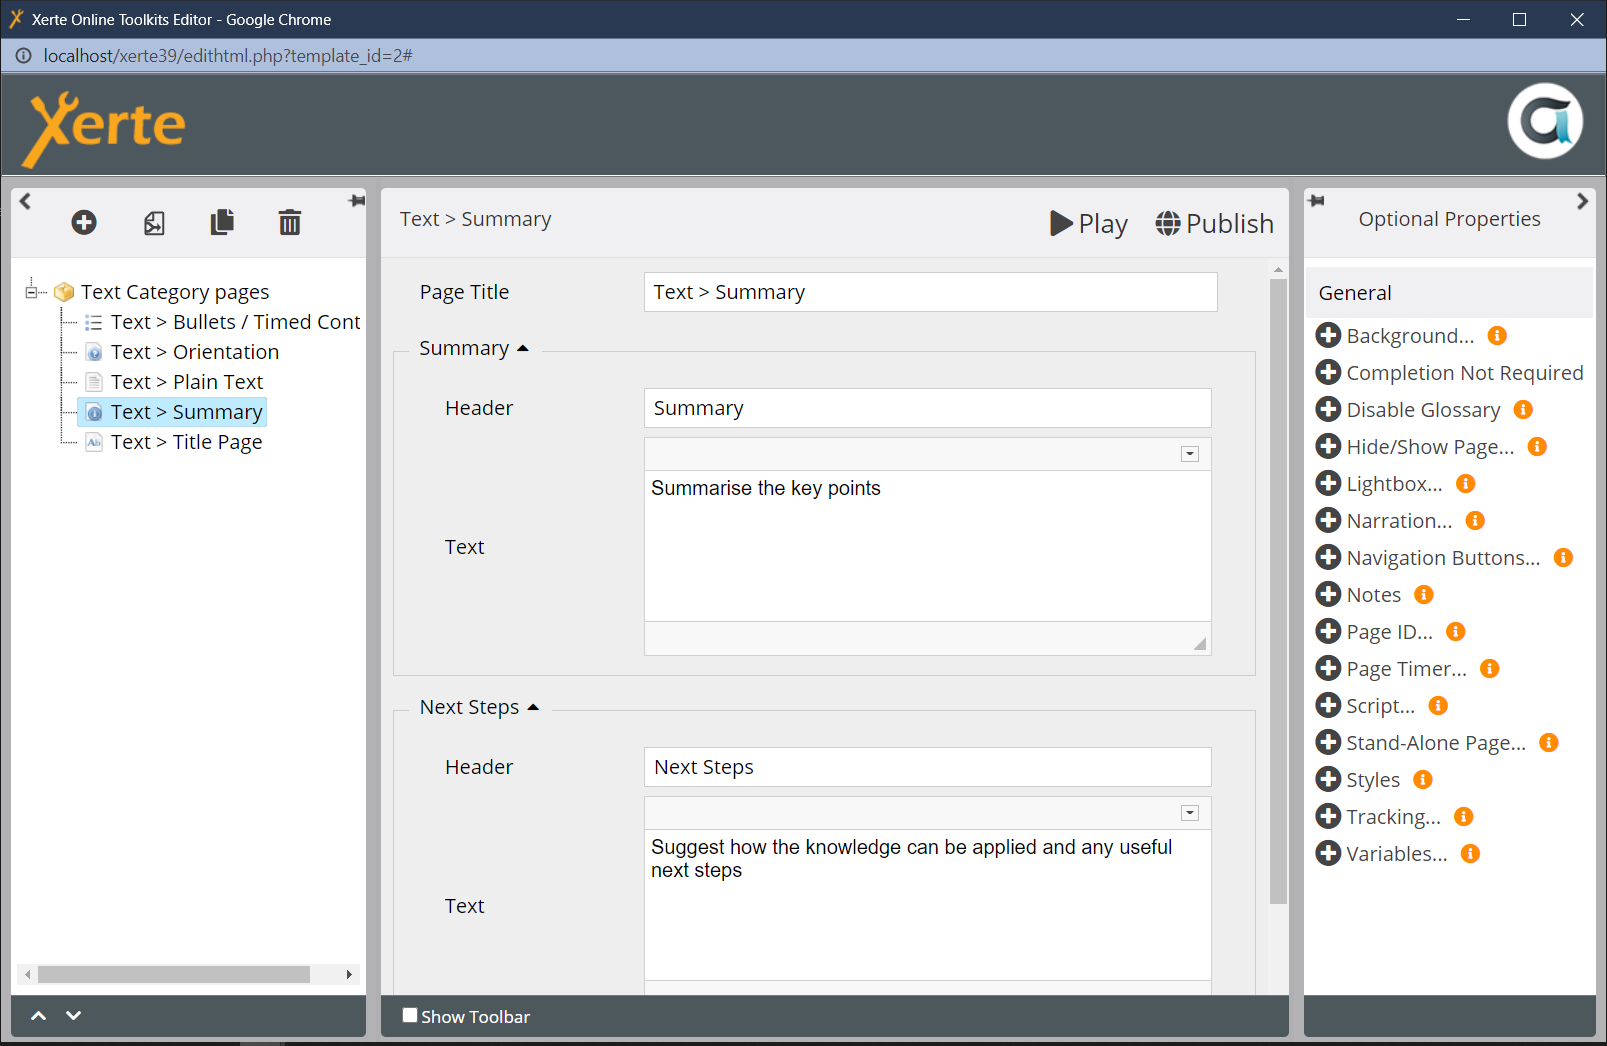Collapse the Summary section
The height and width of the screenshot is (1046, 1607).
pyautogui.click(x=522, y=349)
